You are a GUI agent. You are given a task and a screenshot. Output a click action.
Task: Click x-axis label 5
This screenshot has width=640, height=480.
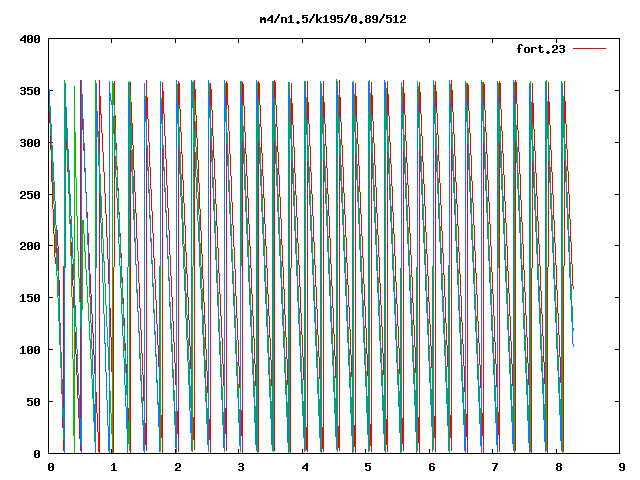(x=368, y=467)
